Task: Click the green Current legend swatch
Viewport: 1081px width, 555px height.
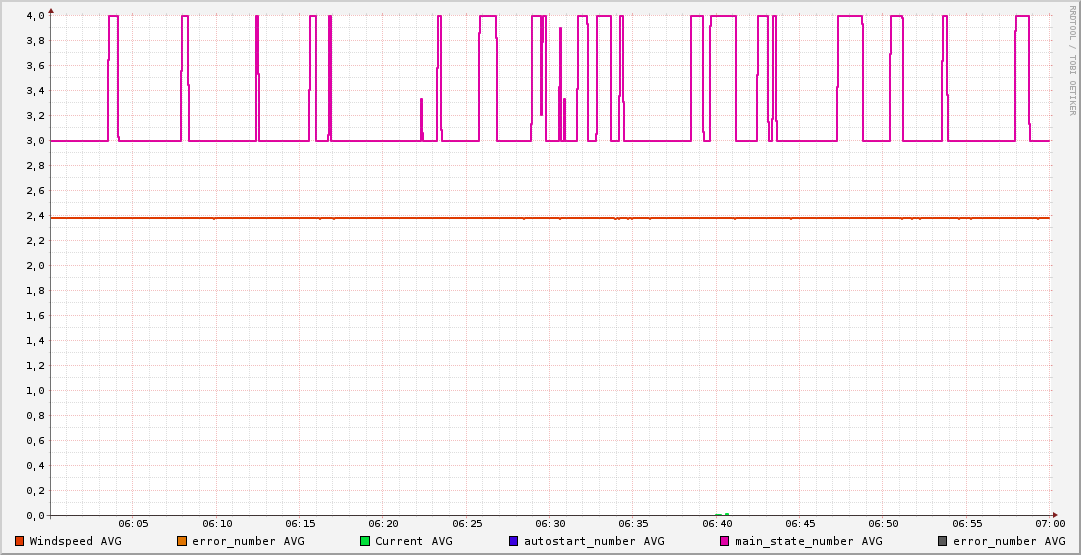Action: (x=365, y=541)
